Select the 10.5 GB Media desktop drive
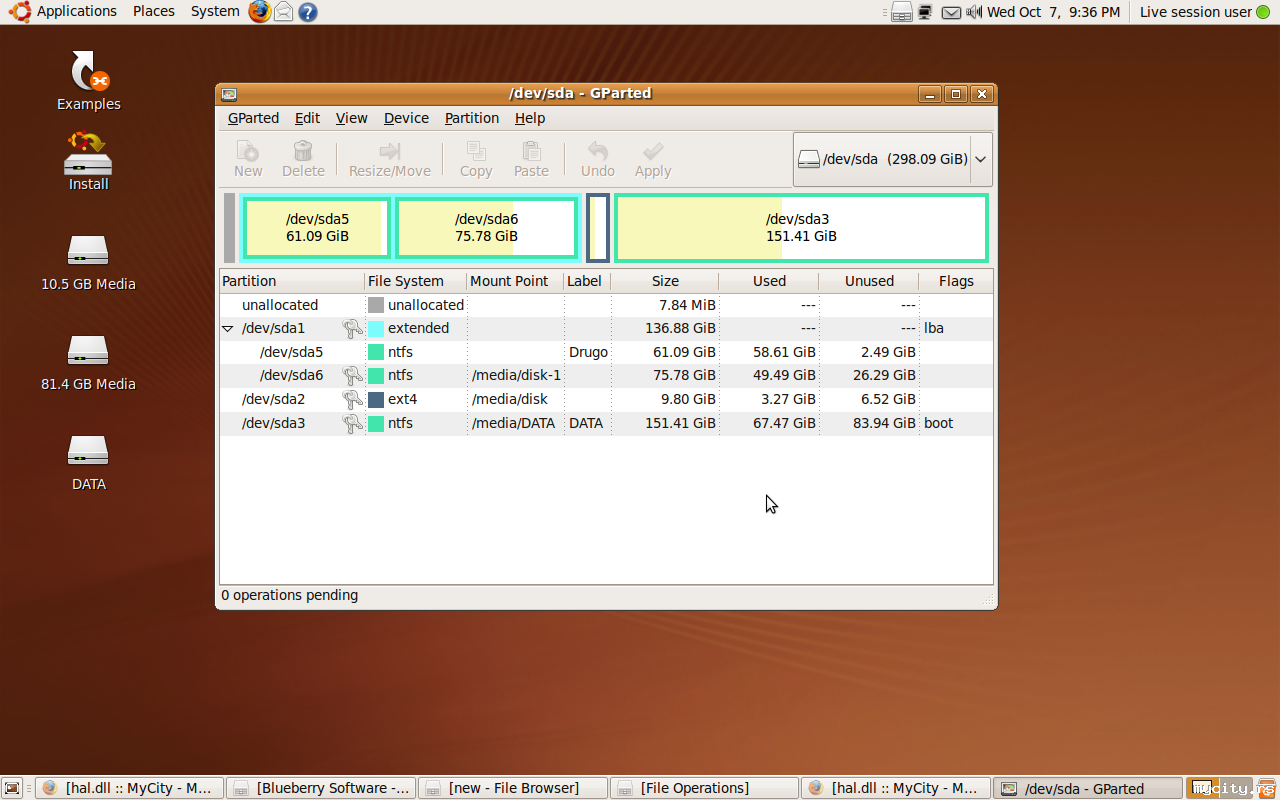The image size is (1280, 800). (88, 262)
